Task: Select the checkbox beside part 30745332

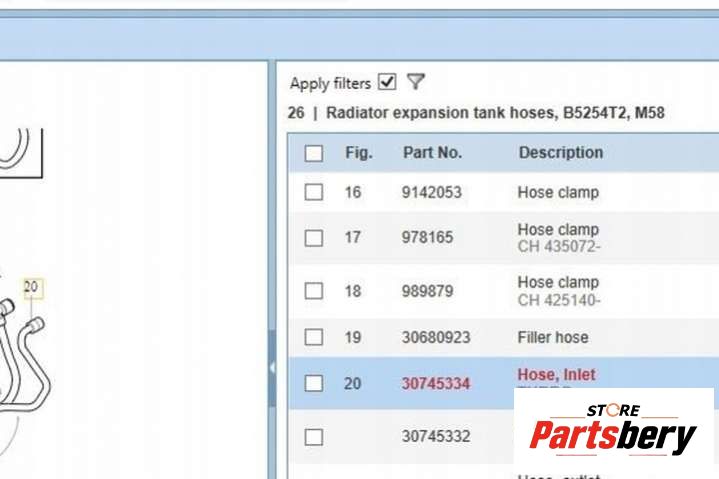Action: (314, 436)
